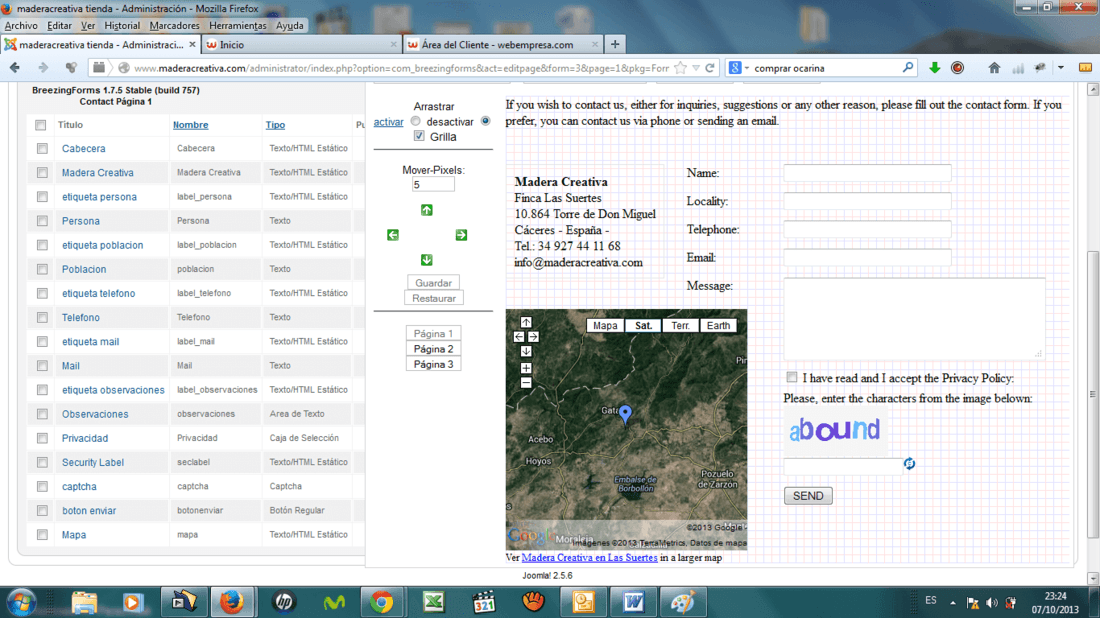Go to Página 3
The height and width of the screenshot is (618, 1100).
pos(434,364)
